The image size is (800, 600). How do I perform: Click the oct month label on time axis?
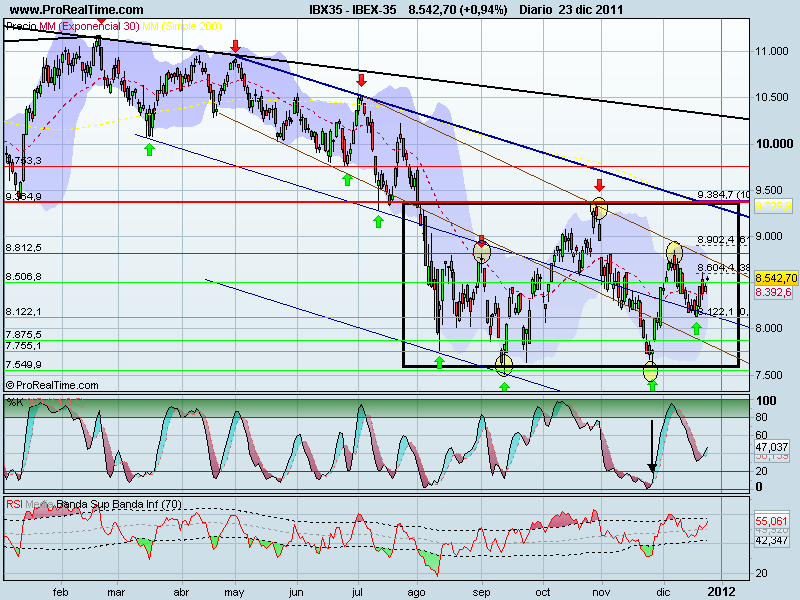click(x=543, y=592)
